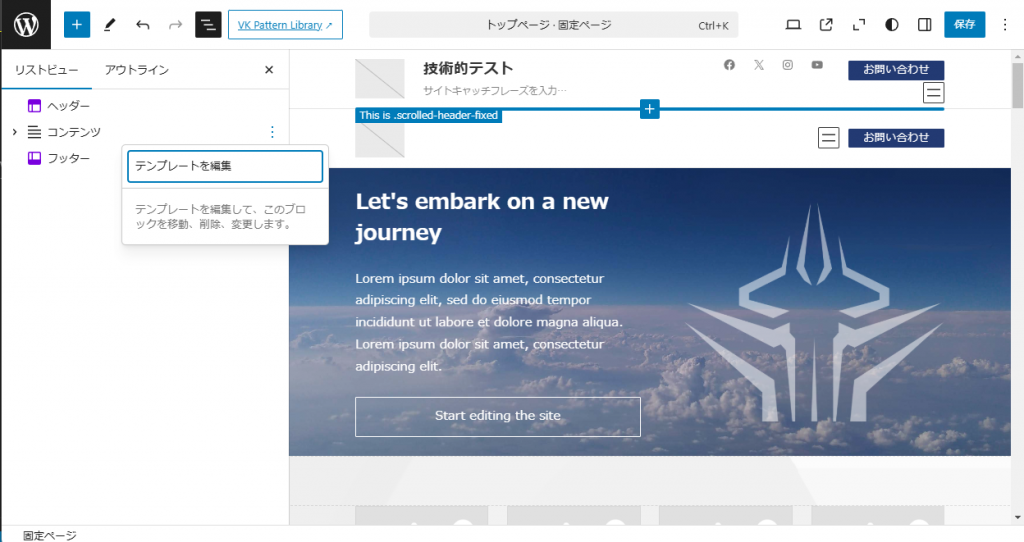Click the WordPress logo icon
Image resolution: width=1024 pixels, height=542 pixels.
click(x=26, y=24)
